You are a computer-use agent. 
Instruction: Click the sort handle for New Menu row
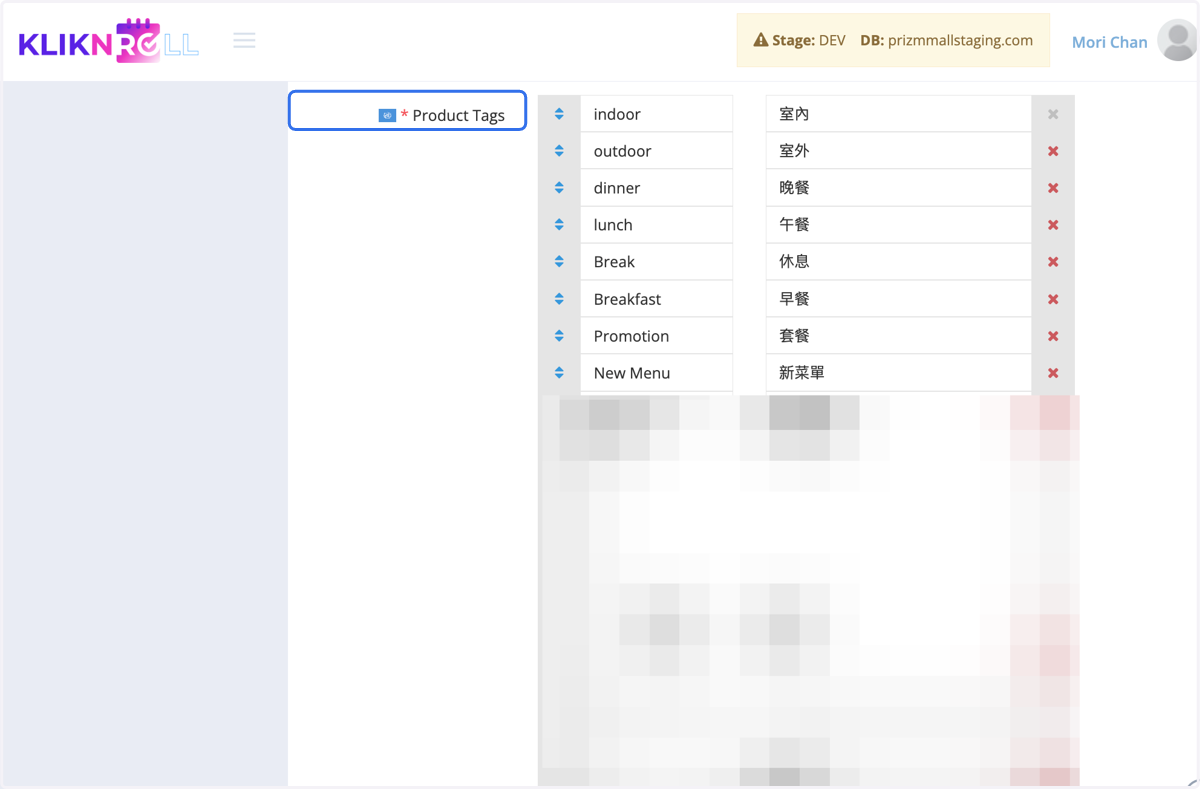tap(559, 373)
